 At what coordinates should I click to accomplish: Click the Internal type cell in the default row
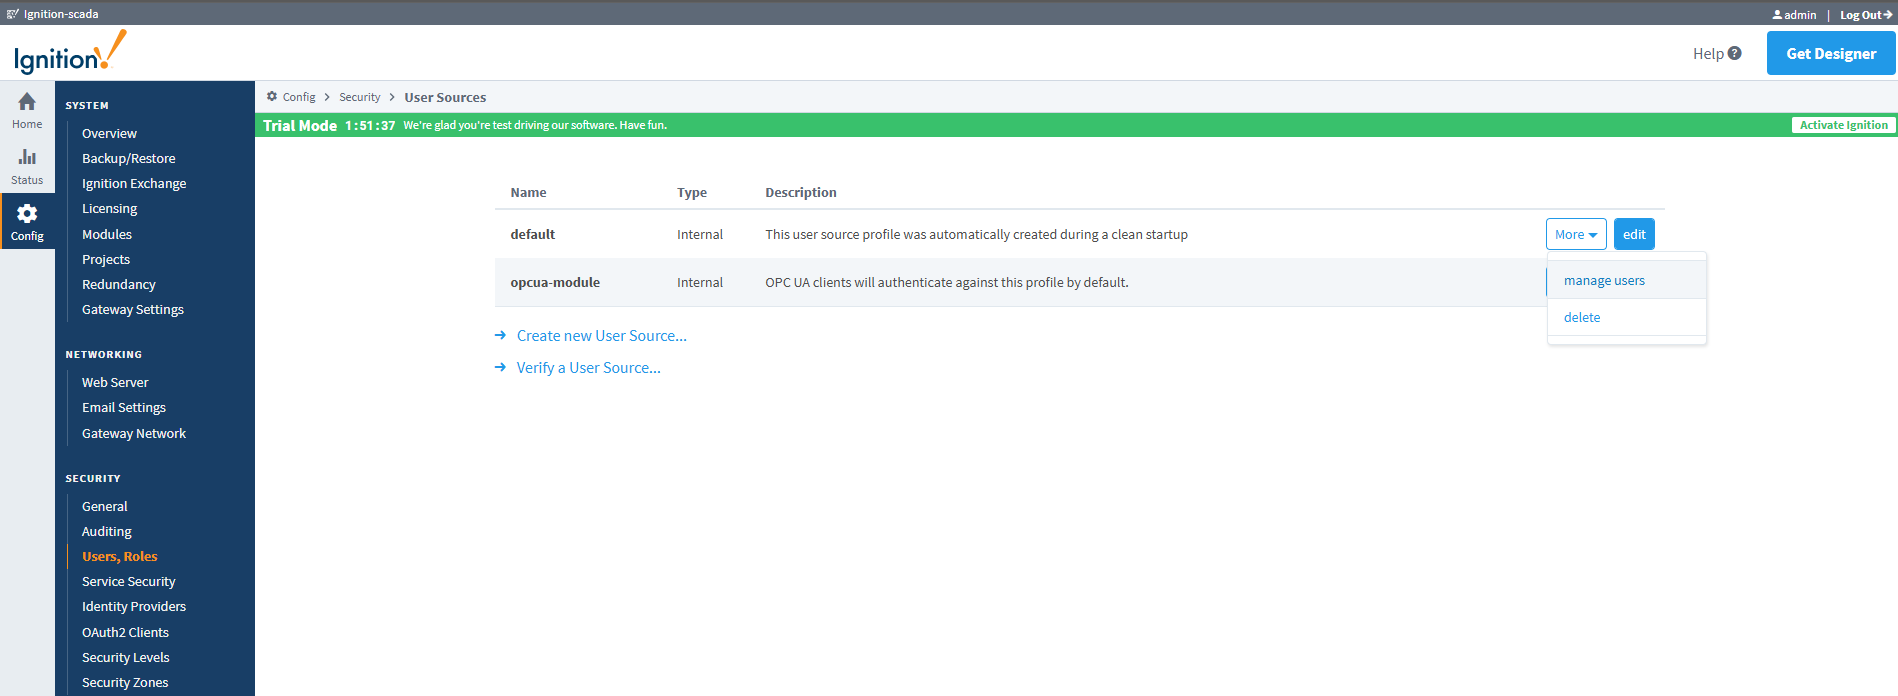coord(700,234)
